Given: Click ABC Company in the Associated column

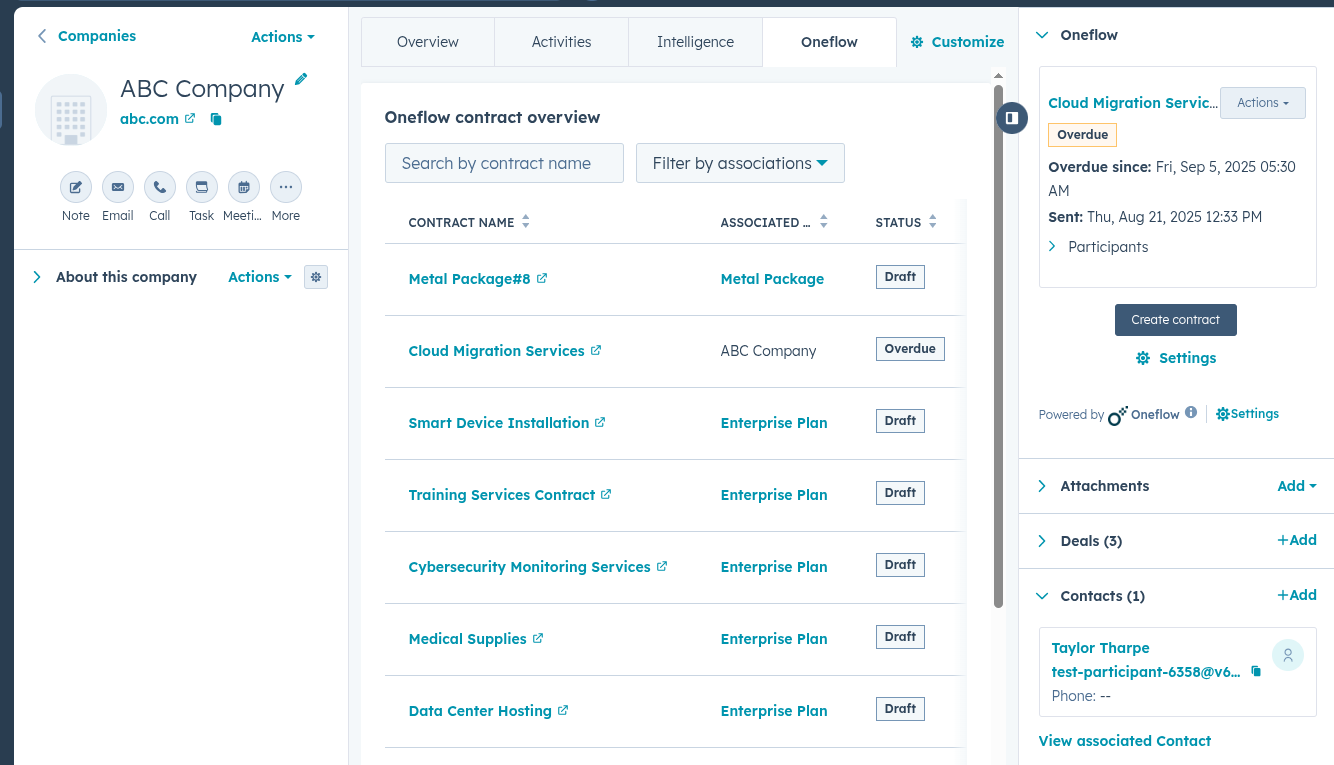Looking at the screenshot, I should point(768,351).
